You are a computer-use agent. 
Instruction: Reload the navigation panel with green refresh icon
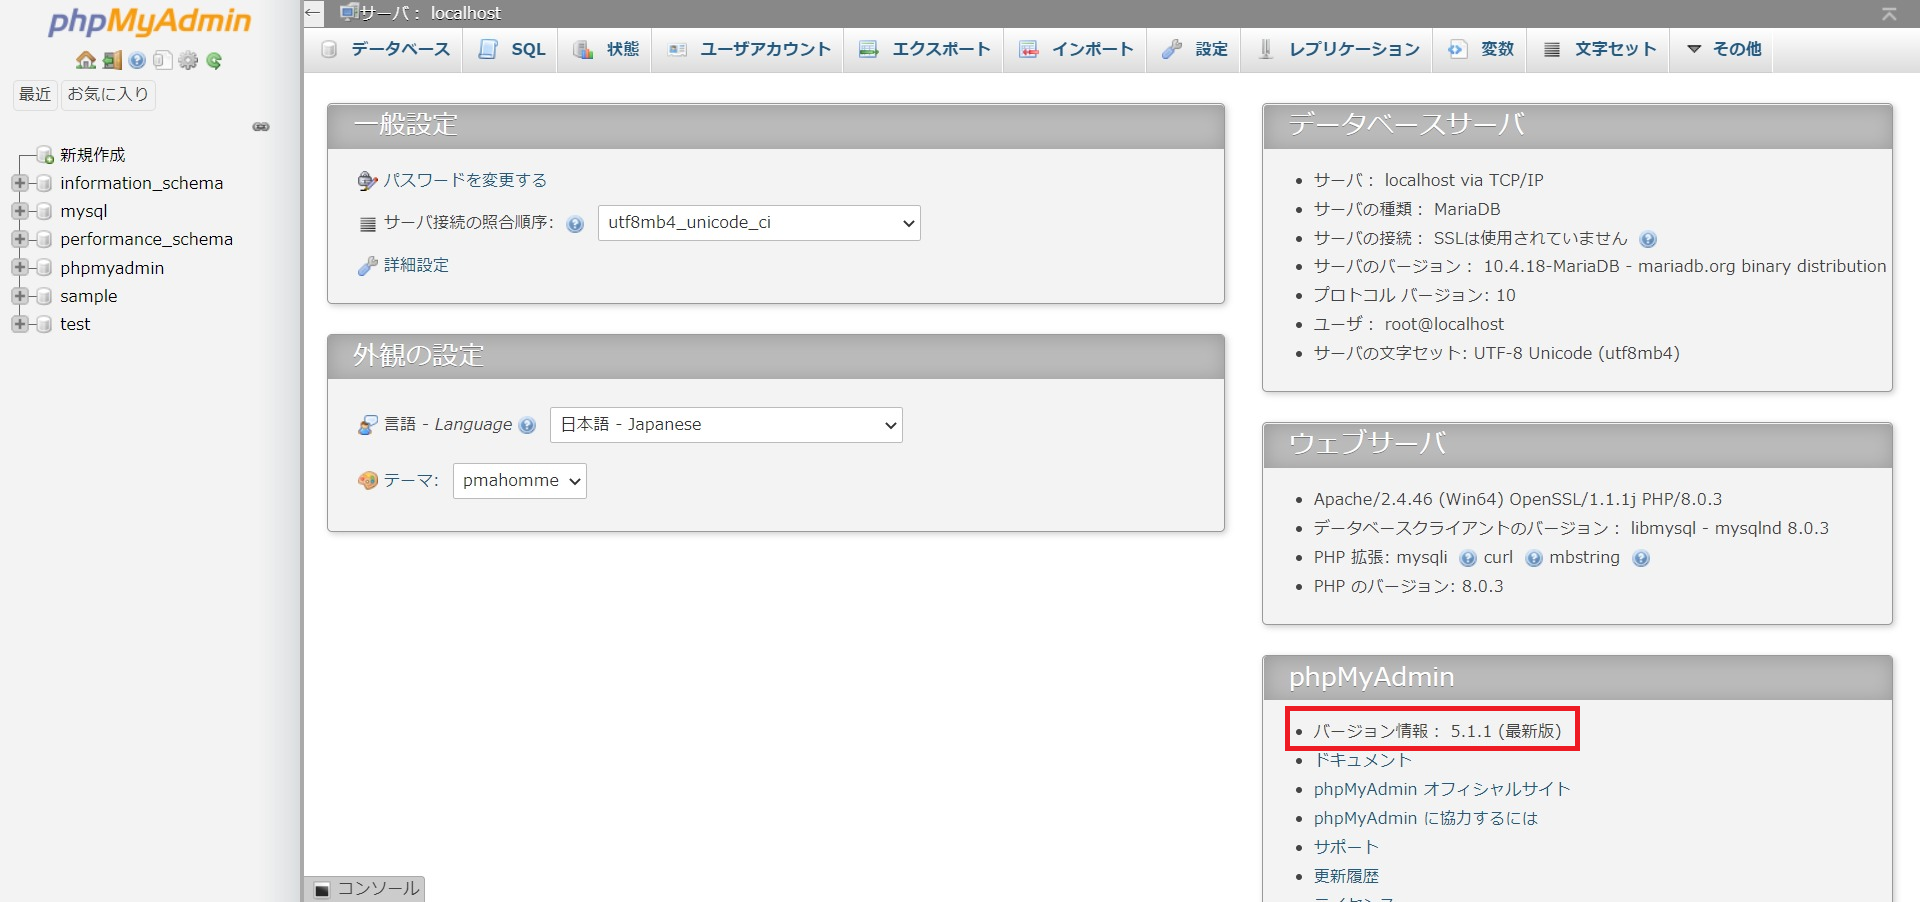coord(214,60)
